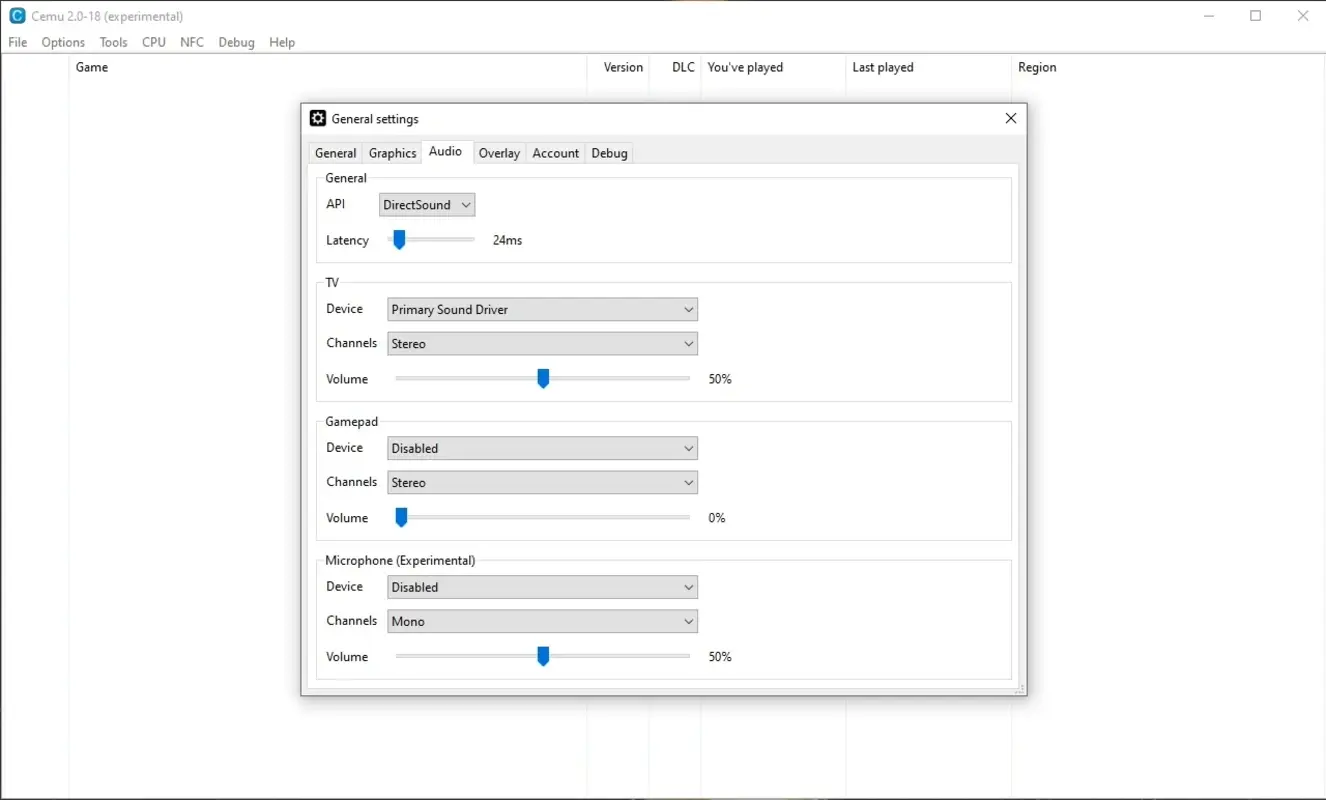Open the Help menu
This screenshot has width=1326, height=800.
282,42
